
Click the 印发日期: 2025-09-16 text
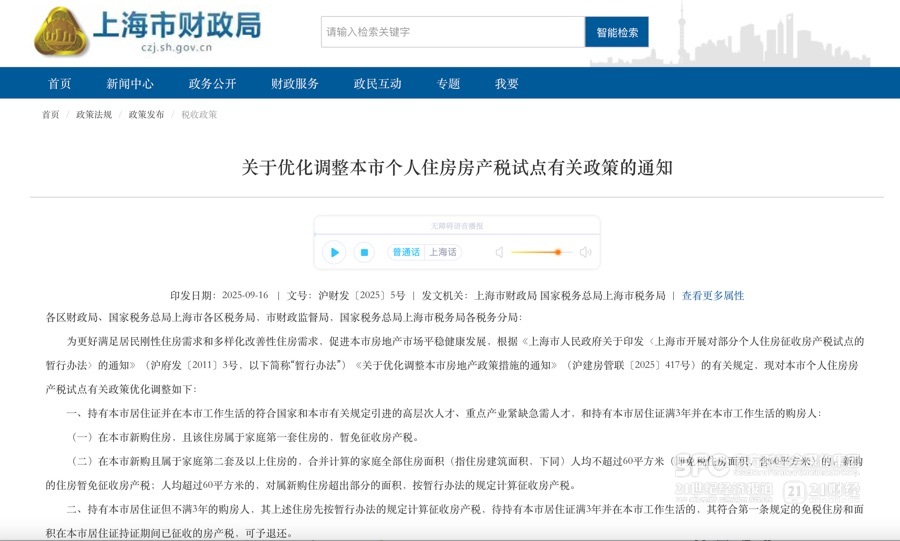pos(219,295)
